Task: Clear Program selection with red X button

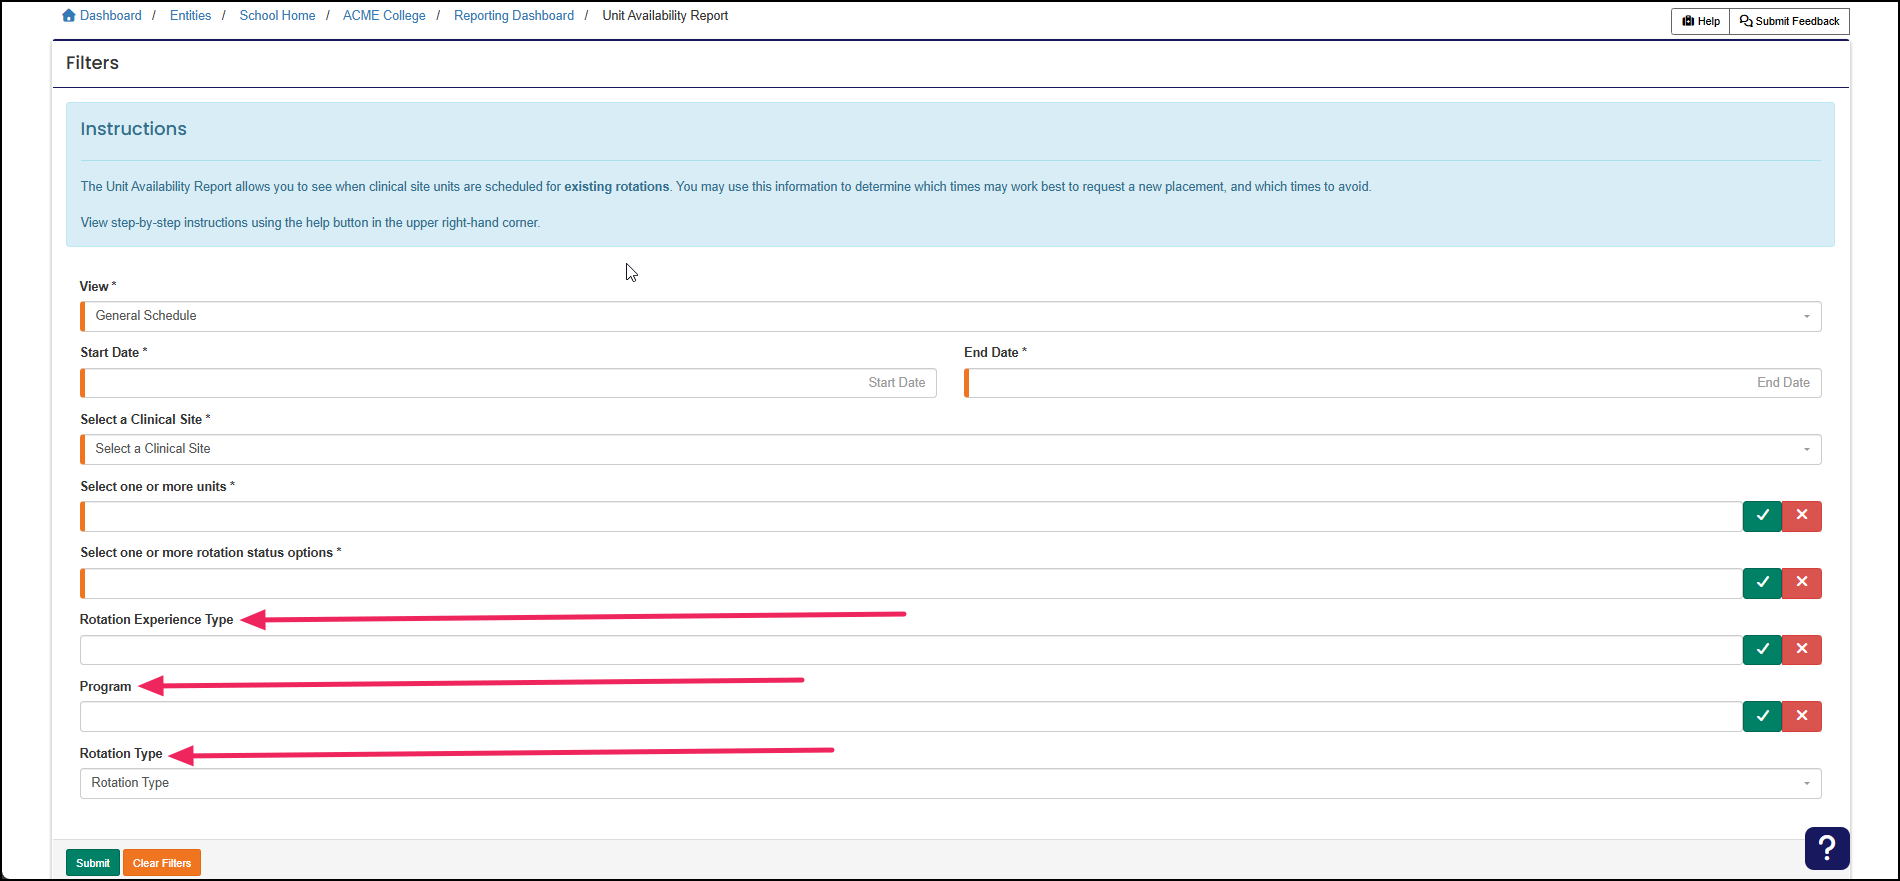Action: pos(1802,716)
